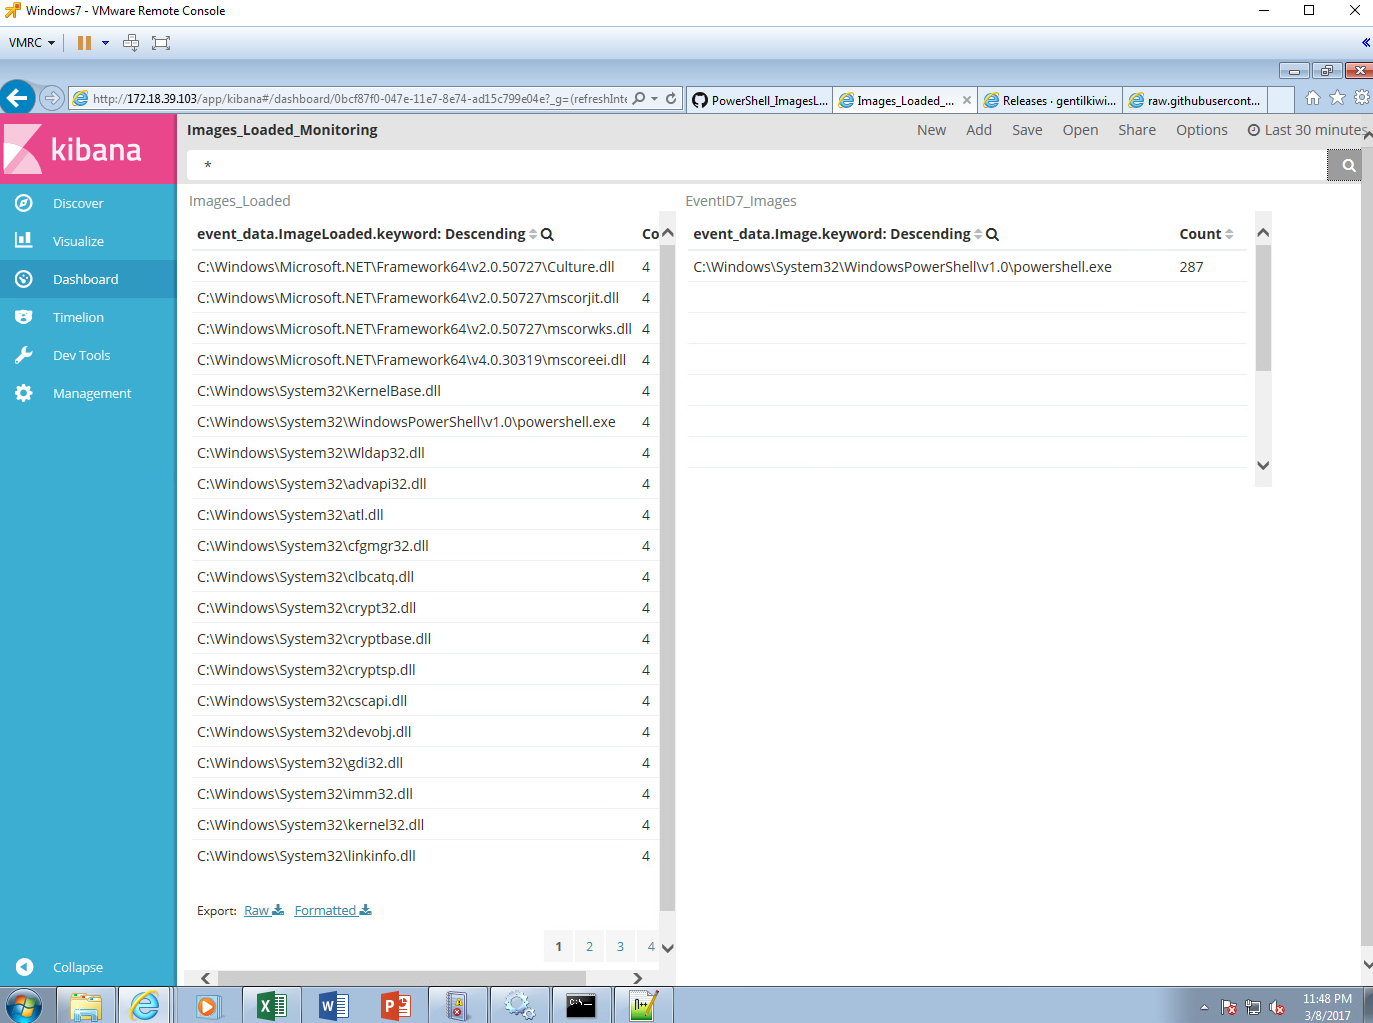
Task: Open Timelion shield icon
Action: point(24,317)
